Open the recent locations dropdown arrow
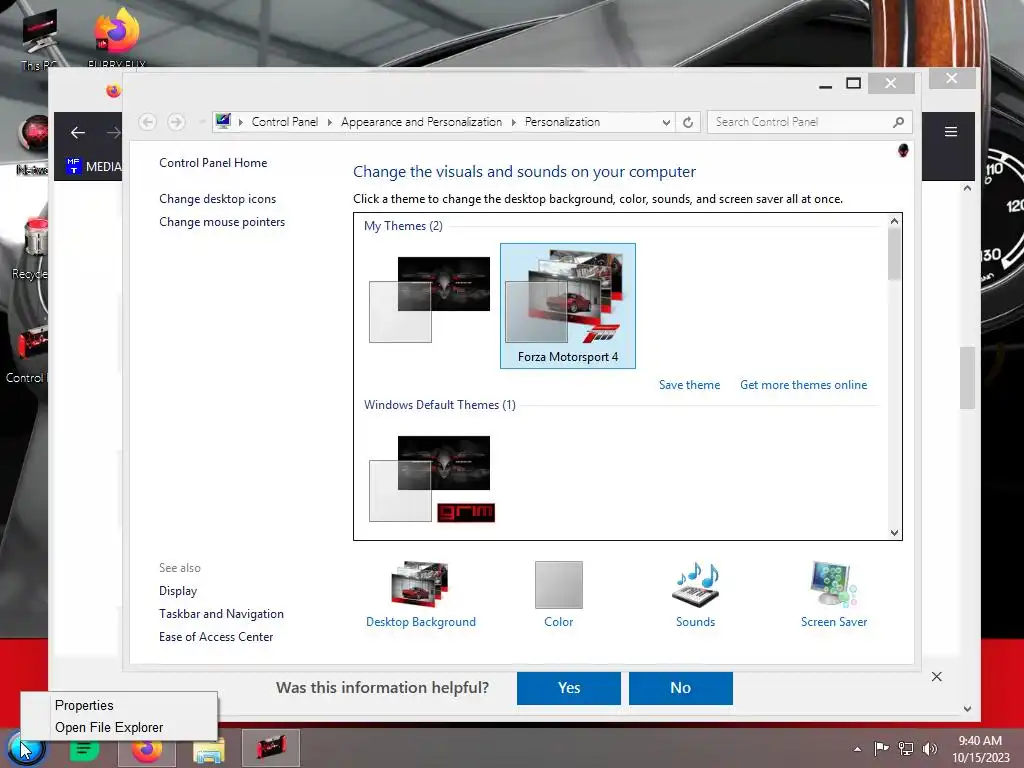 (202, 122)
